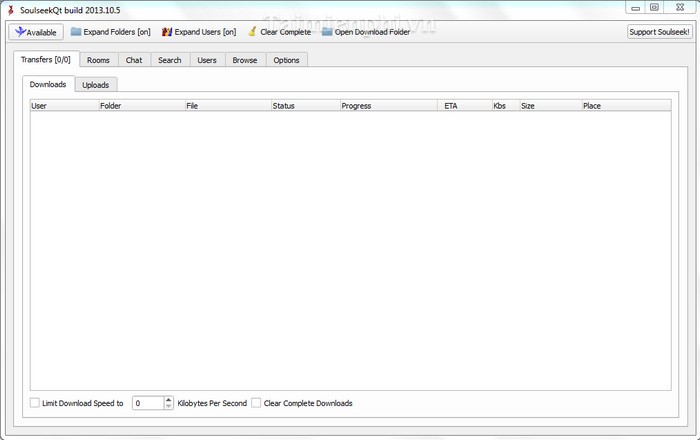Viewport: 700px width, 440px height.
Task: Open the Options tab
Action: tap(286, 60)
